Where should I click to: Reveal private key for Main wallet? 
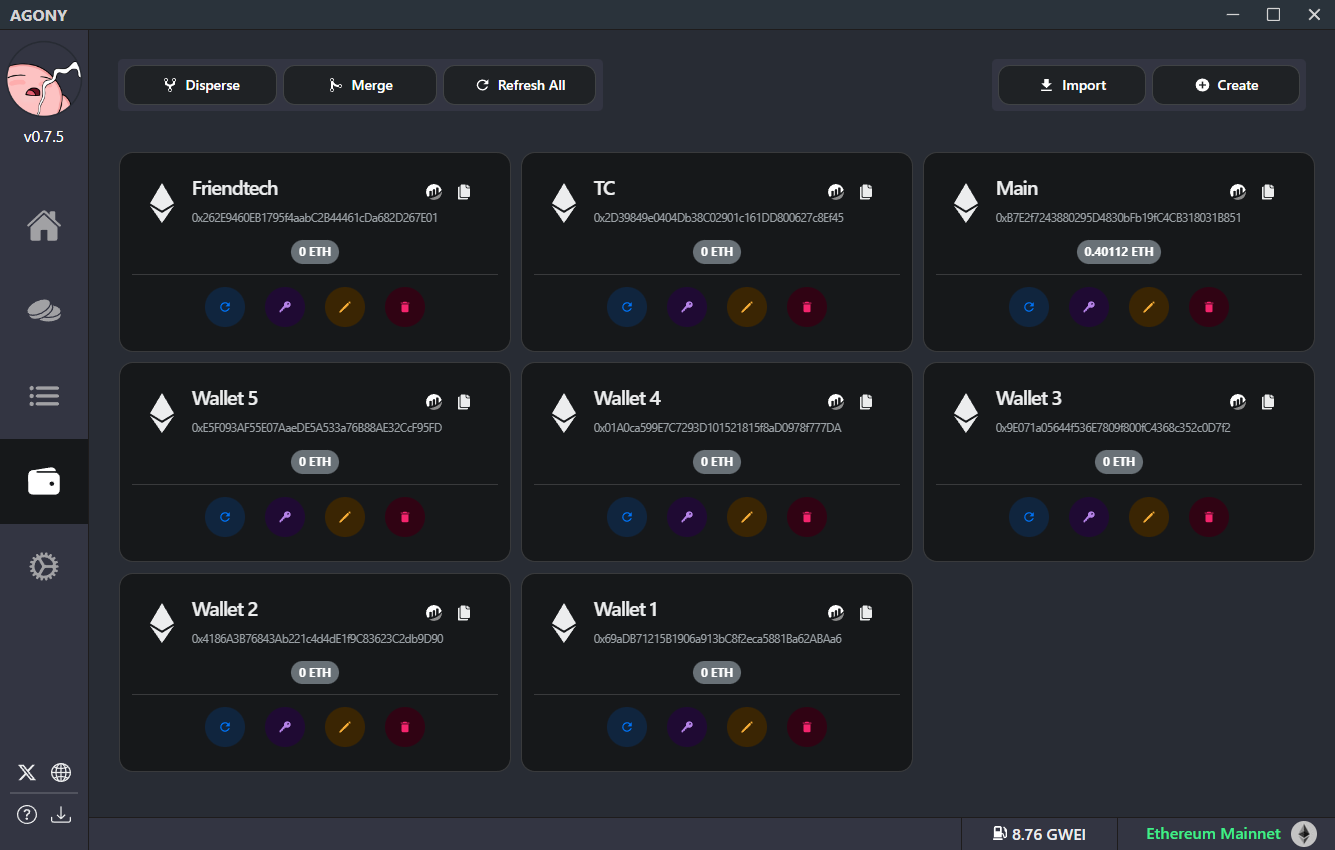pyautogui.click(x=1089, y=307)
